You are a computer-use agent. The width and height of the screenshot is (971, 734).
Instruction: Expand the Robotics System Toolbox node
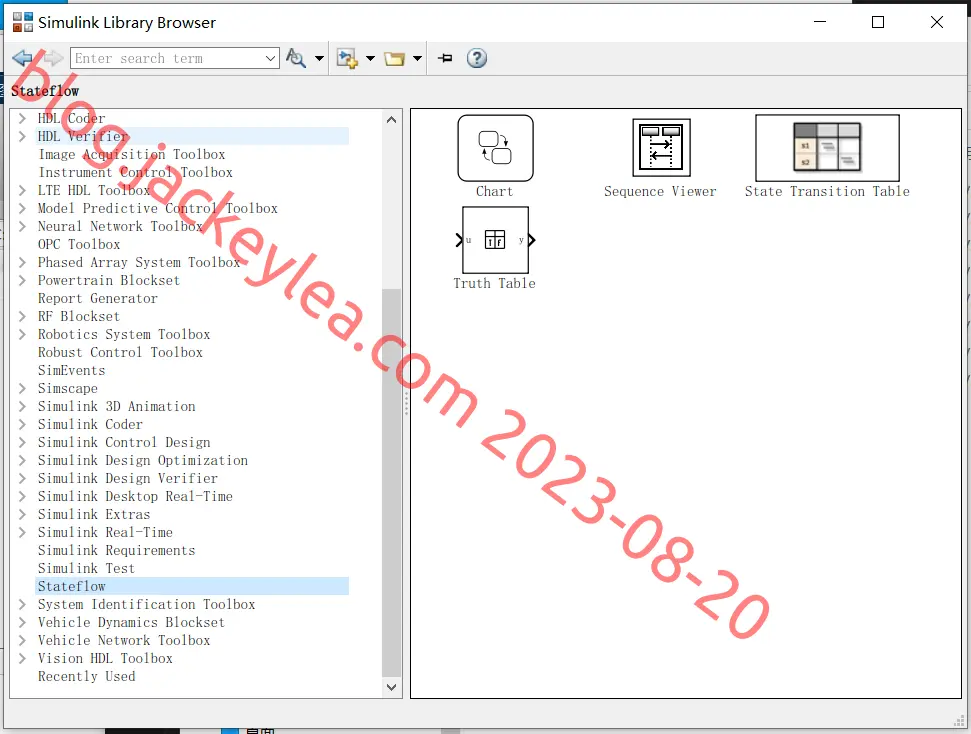click(22, 334)
